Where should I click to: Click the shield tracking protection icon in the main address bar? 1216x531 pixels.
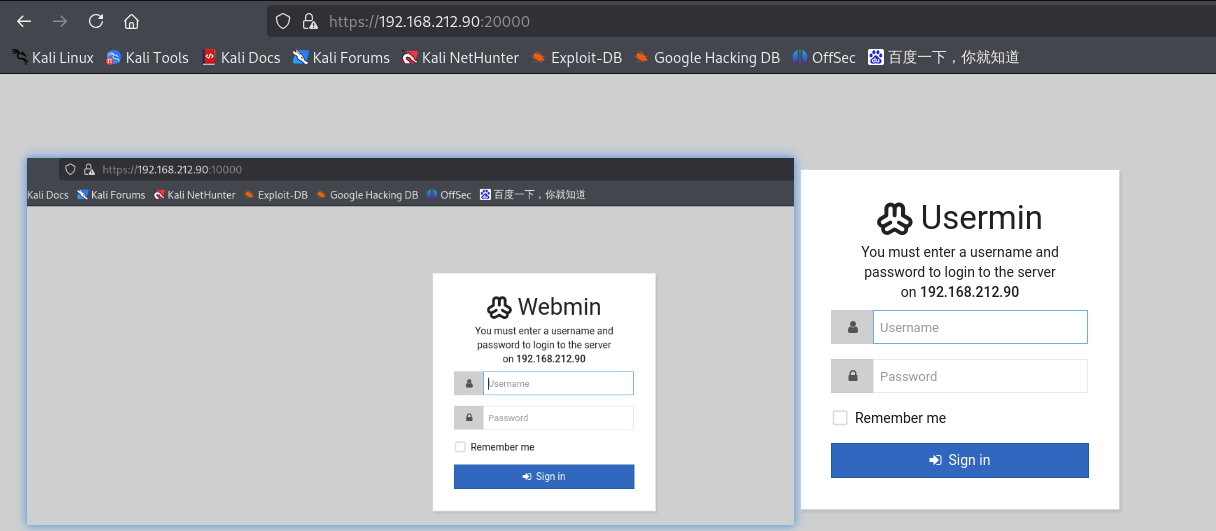click(x=284, y=21)
